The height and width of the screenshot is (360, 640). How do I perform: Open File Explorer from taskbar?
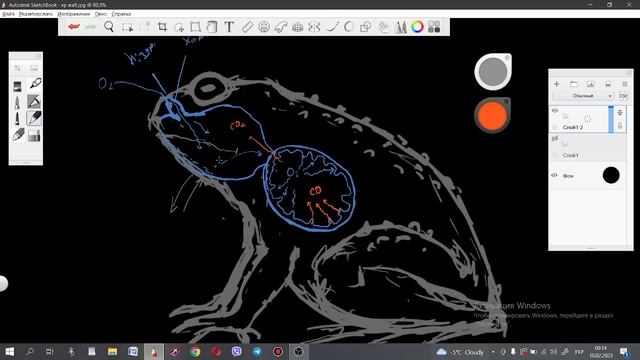pyautogui.click(x=112, y=352)
